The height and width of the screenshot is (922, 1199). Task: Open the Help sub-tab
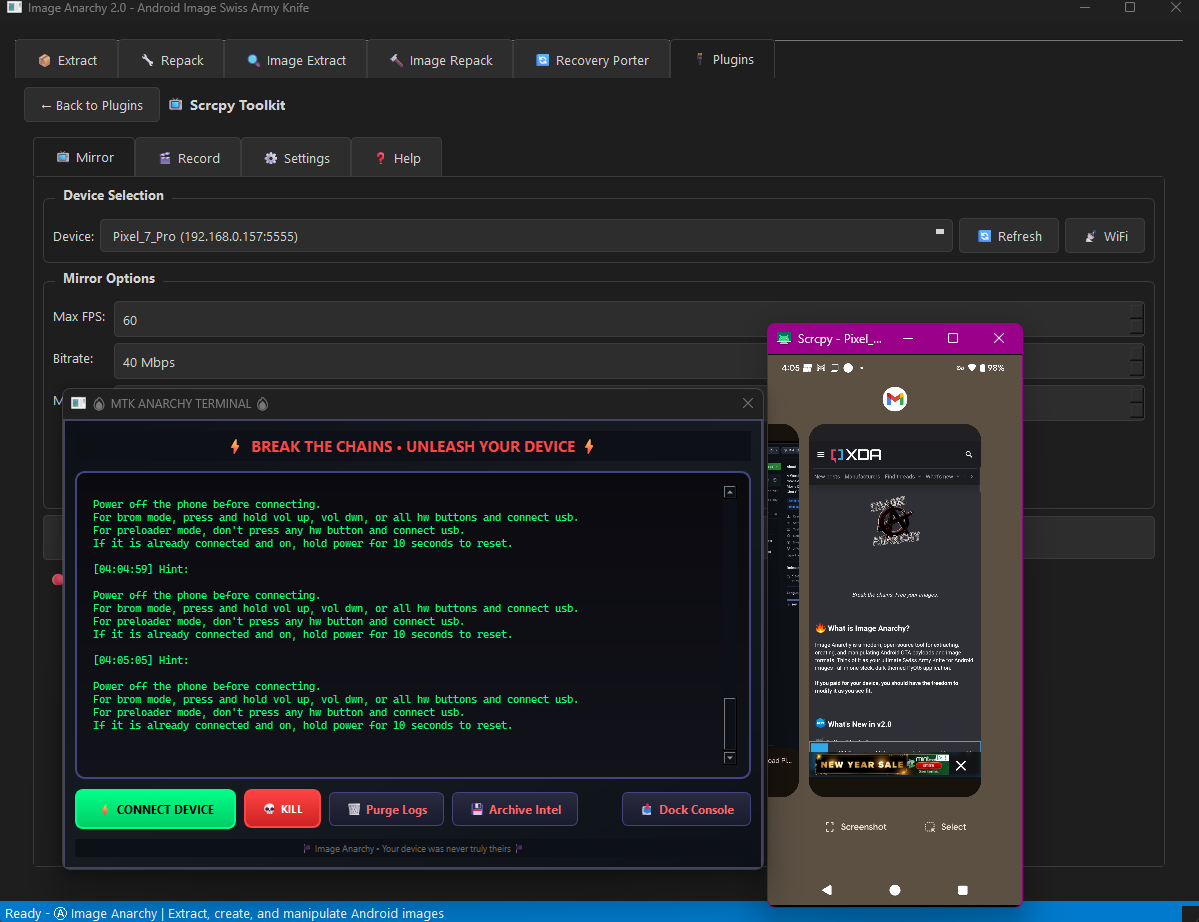397,158
